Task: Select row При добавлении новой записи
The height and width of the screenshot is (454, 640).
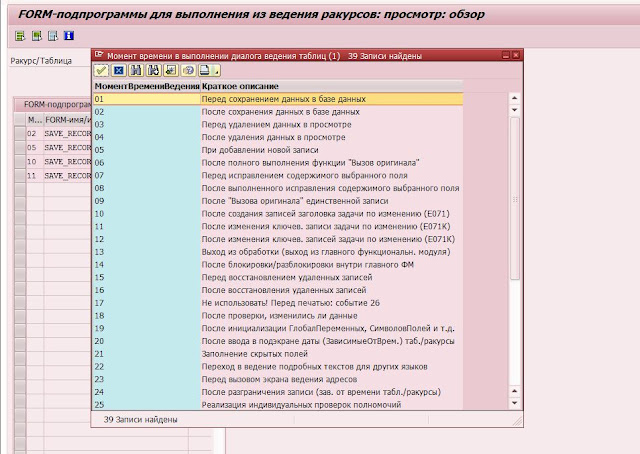Action: coord(278,150)
